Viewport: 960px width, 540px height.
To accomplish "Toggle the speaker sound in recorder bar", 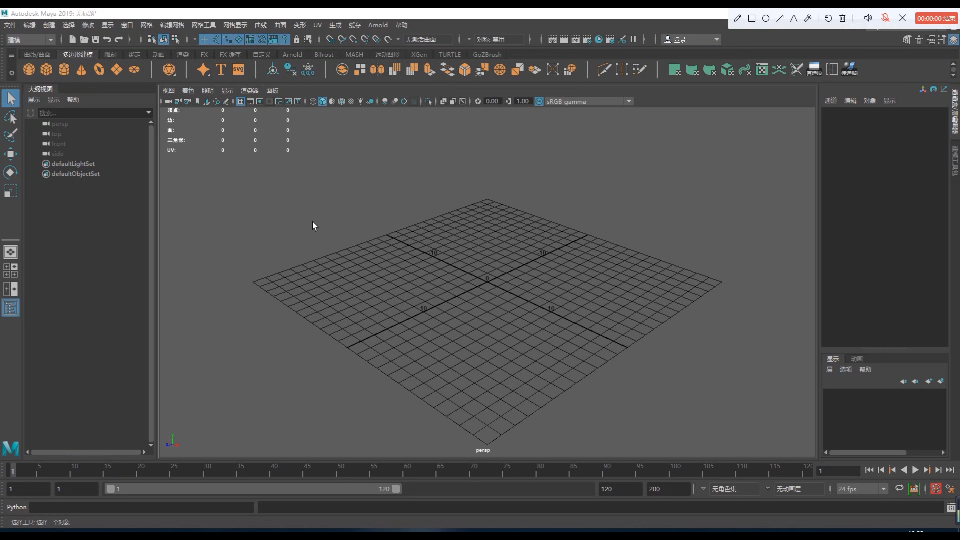I will point(867,18).
